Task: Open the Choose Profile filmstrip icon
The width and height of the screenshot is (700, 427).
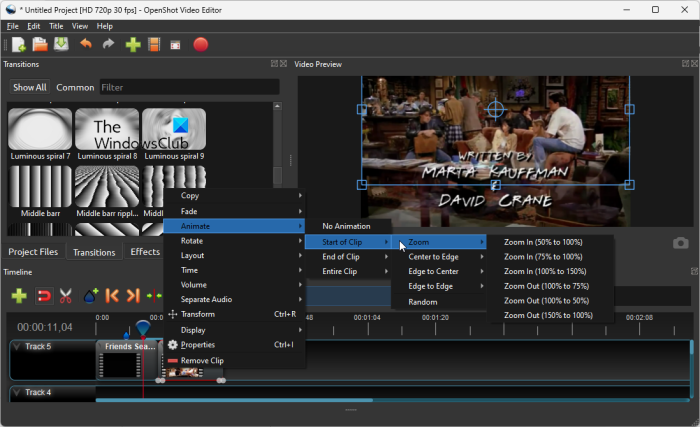Action: click(x=154, y=45)
